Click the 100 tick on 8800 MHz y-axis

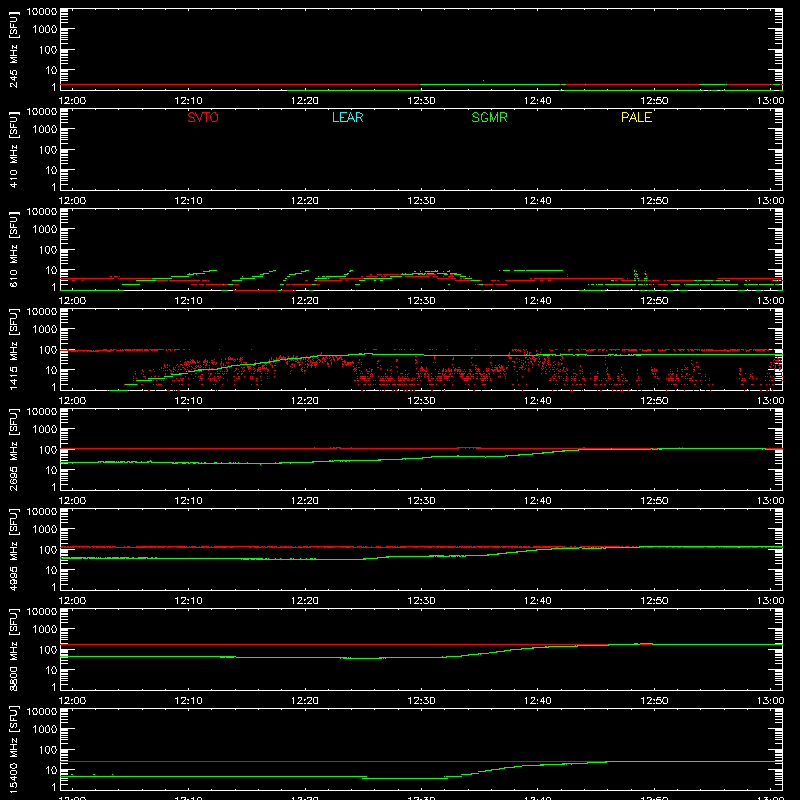coord(48,650)
